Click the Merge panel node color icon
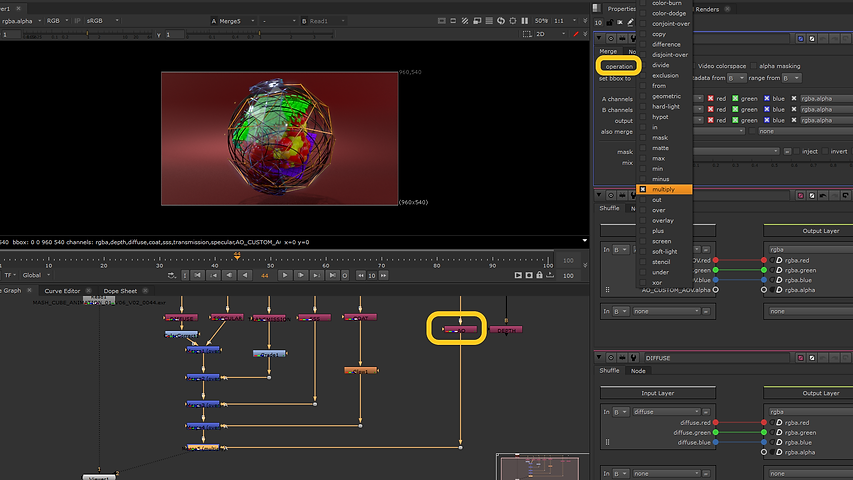Viewport: 853px width, 480px height. coord(800,39)
